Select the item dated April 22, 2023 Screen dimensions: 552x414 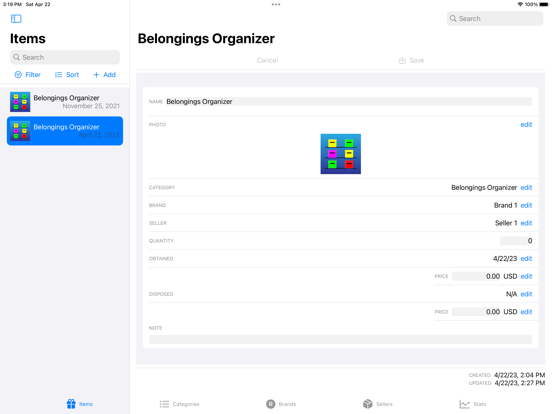click(65, 131)
